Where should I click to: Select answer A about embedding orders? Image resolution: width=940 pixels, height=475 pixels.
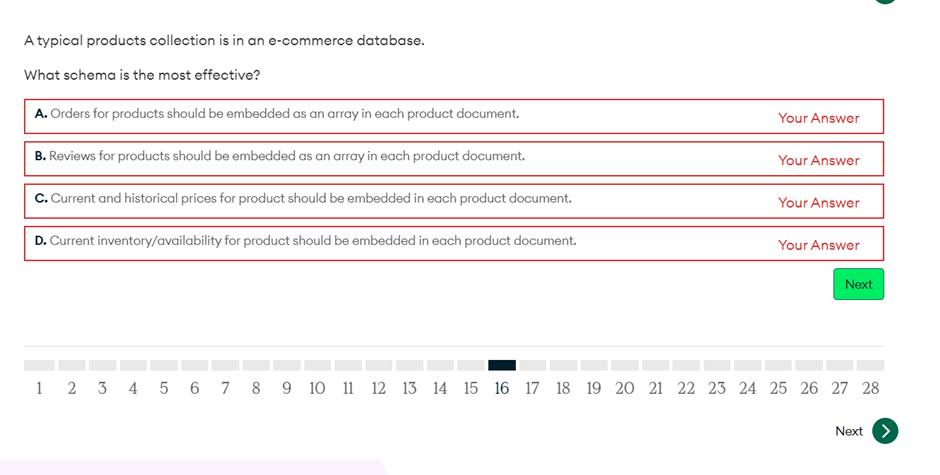pos(453,115)
